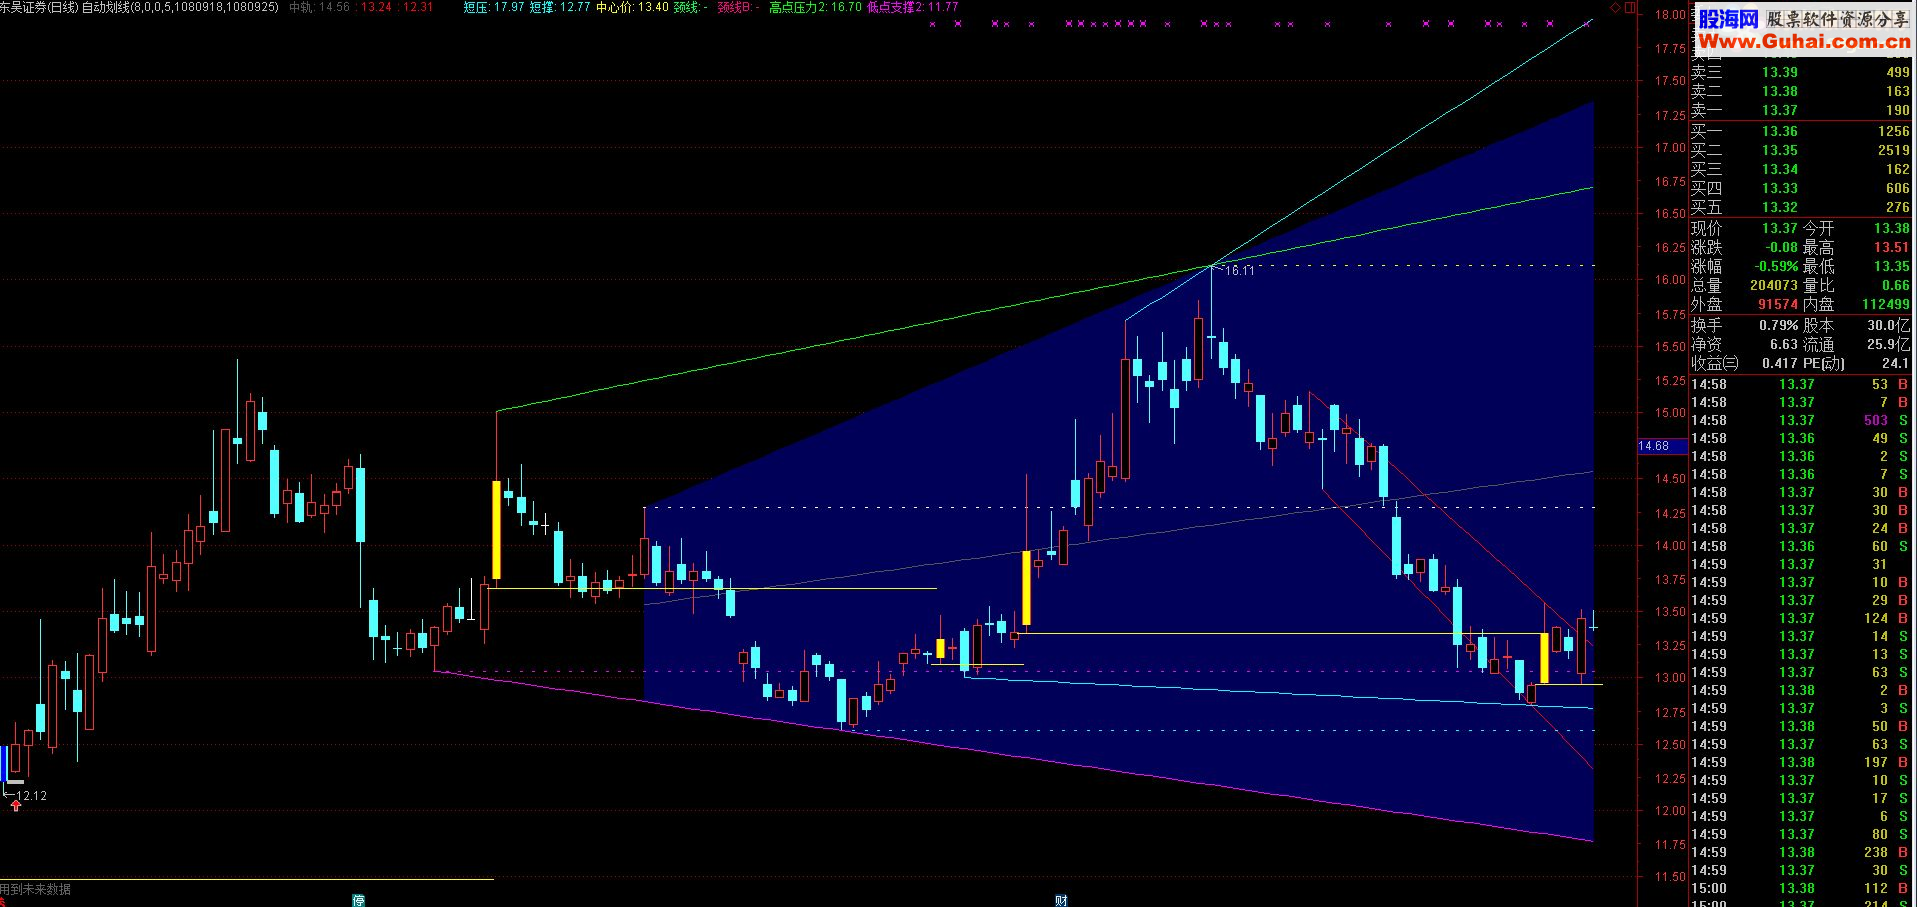This screenshot has width=1917, height=907.
Task: Click the 11.50 label on price axis
Action: [x=1670, y=877]
